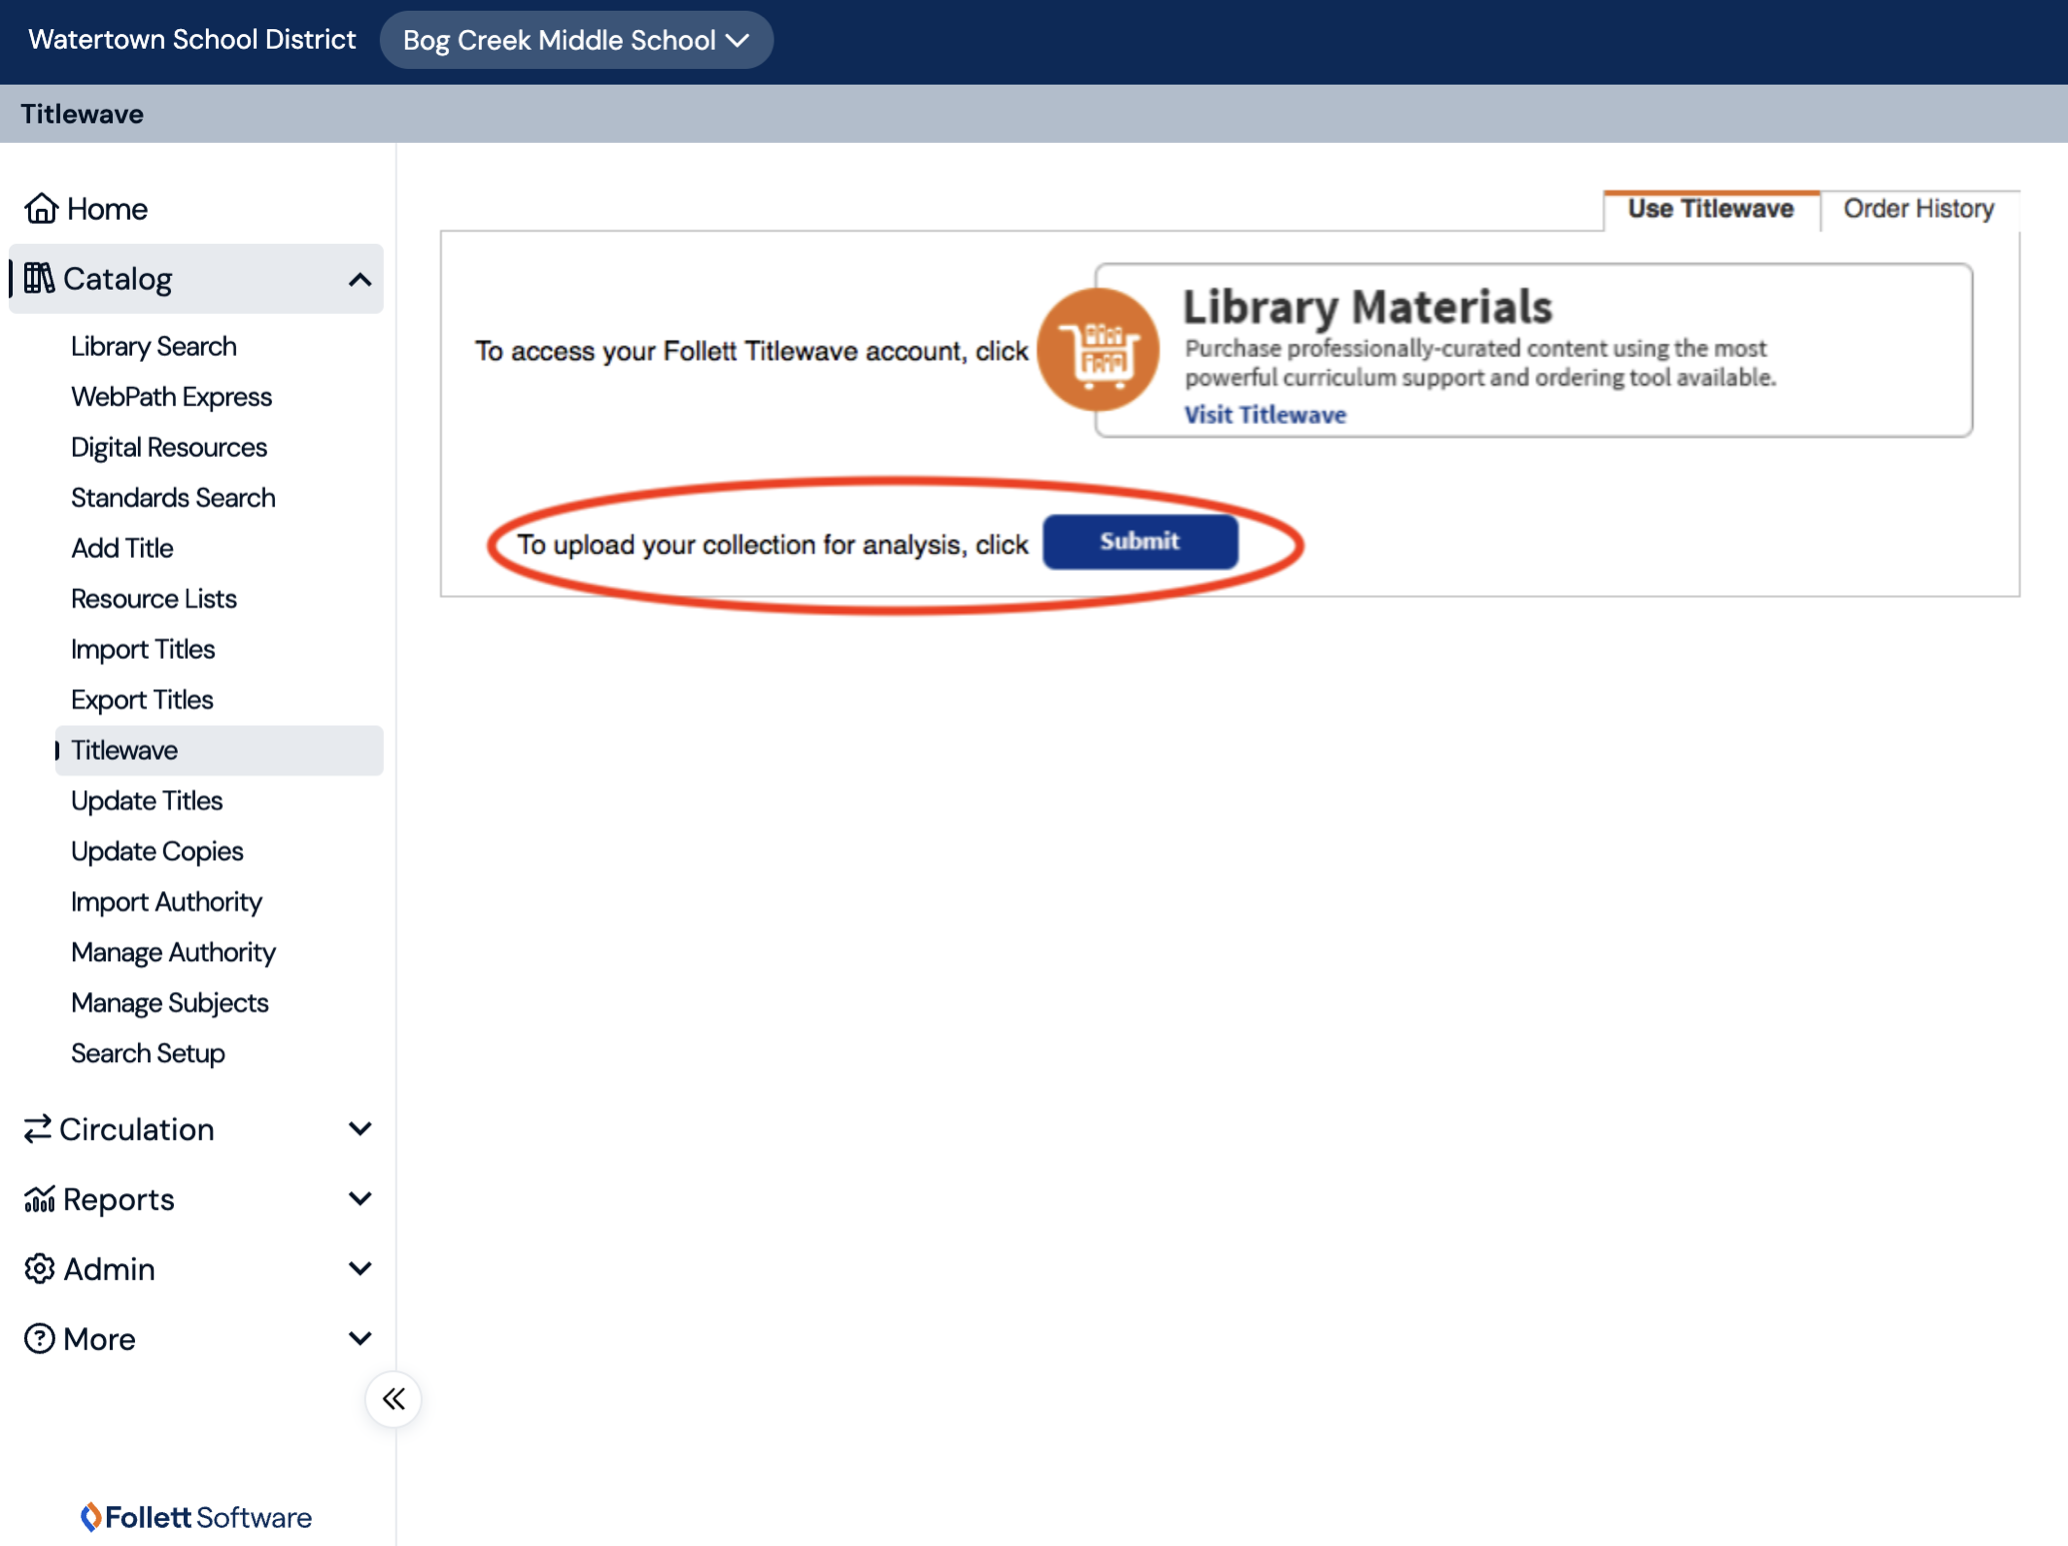
Task: Open the Bog Creek Middle School dropdown
Action: point(576,40)
